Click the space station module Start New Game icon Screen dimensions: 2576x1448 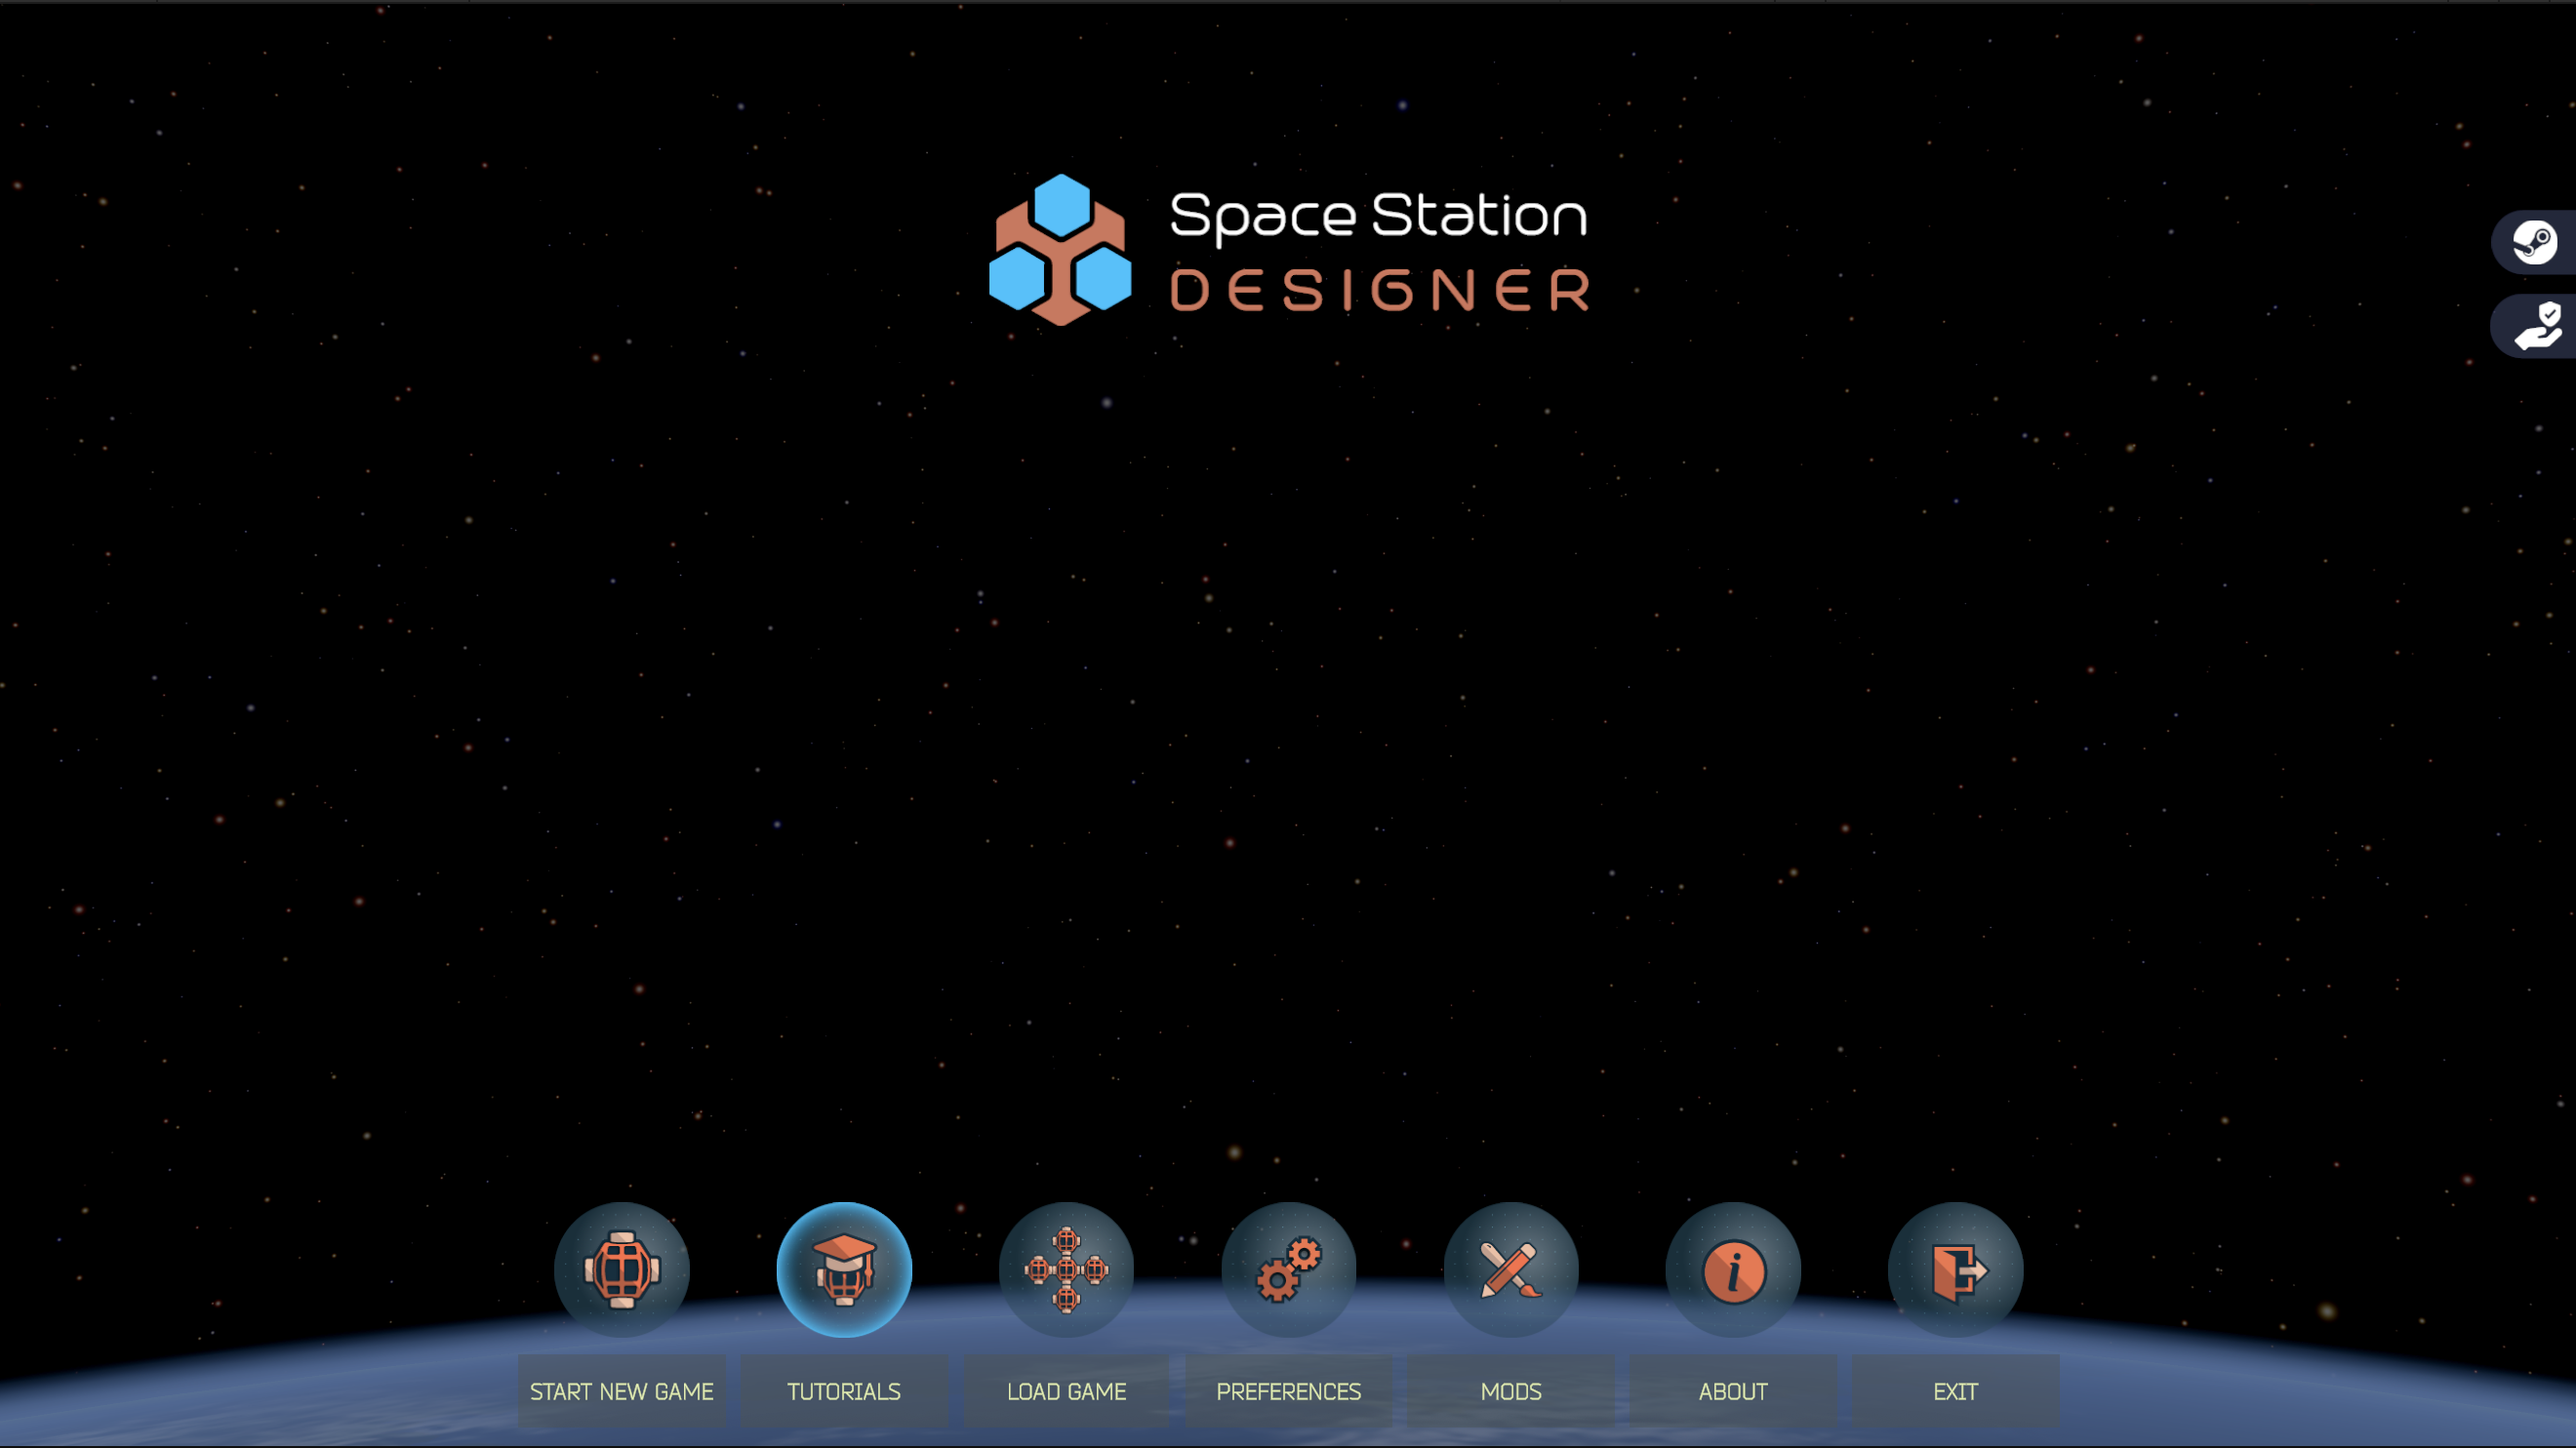(x=622, y=1270)
